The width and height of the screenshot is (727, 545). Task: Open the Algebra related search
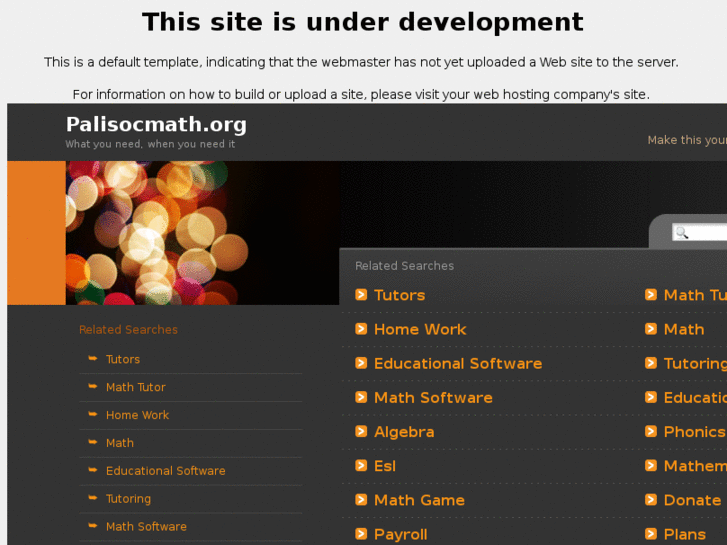coord(404,432)
